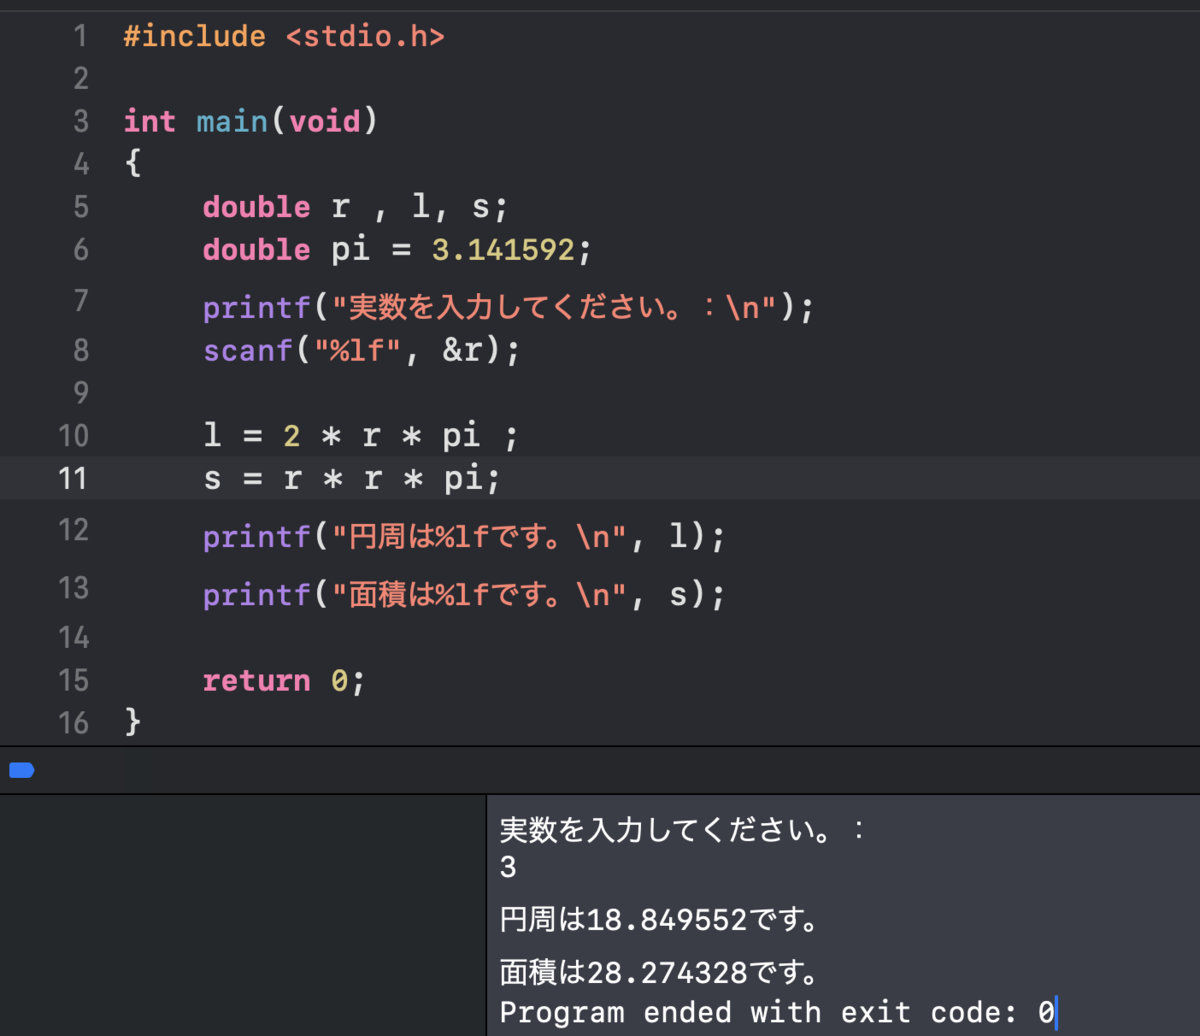Click closing brace on line 16
This screenshot has width=1200, height=1036.
pos(132,723)
